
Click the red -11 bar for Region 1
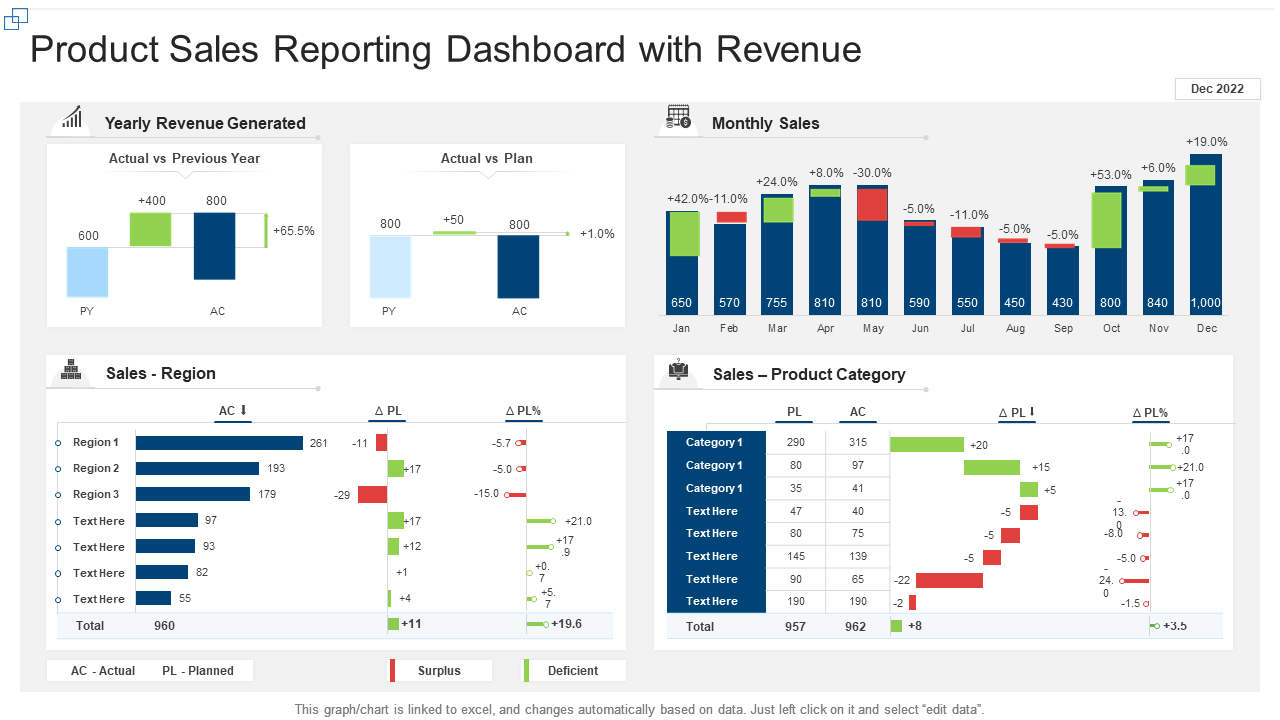tap(381, 442)
